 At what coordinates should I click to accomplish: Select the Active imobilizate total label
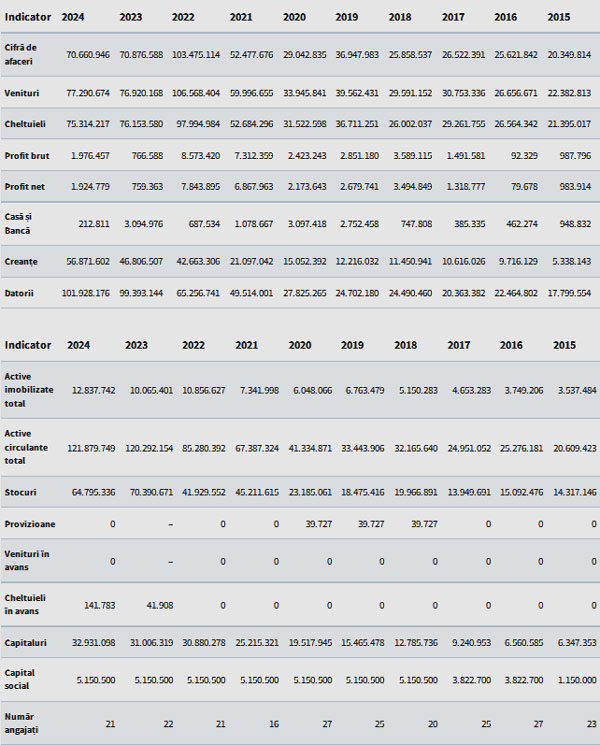click(29, 390)
